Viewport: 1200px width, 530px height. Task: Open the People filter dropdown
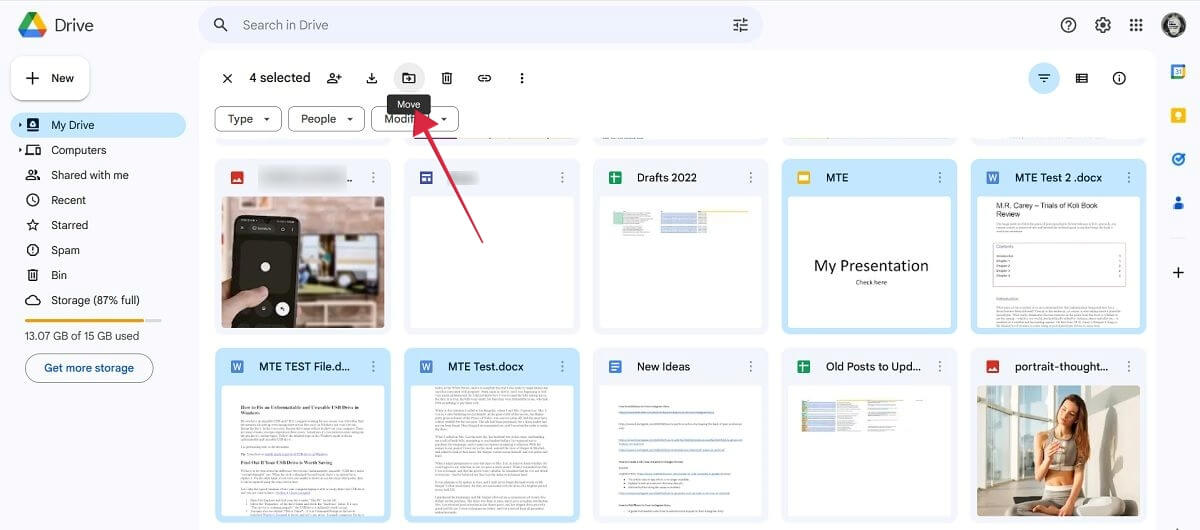click(x=326, y=119)
